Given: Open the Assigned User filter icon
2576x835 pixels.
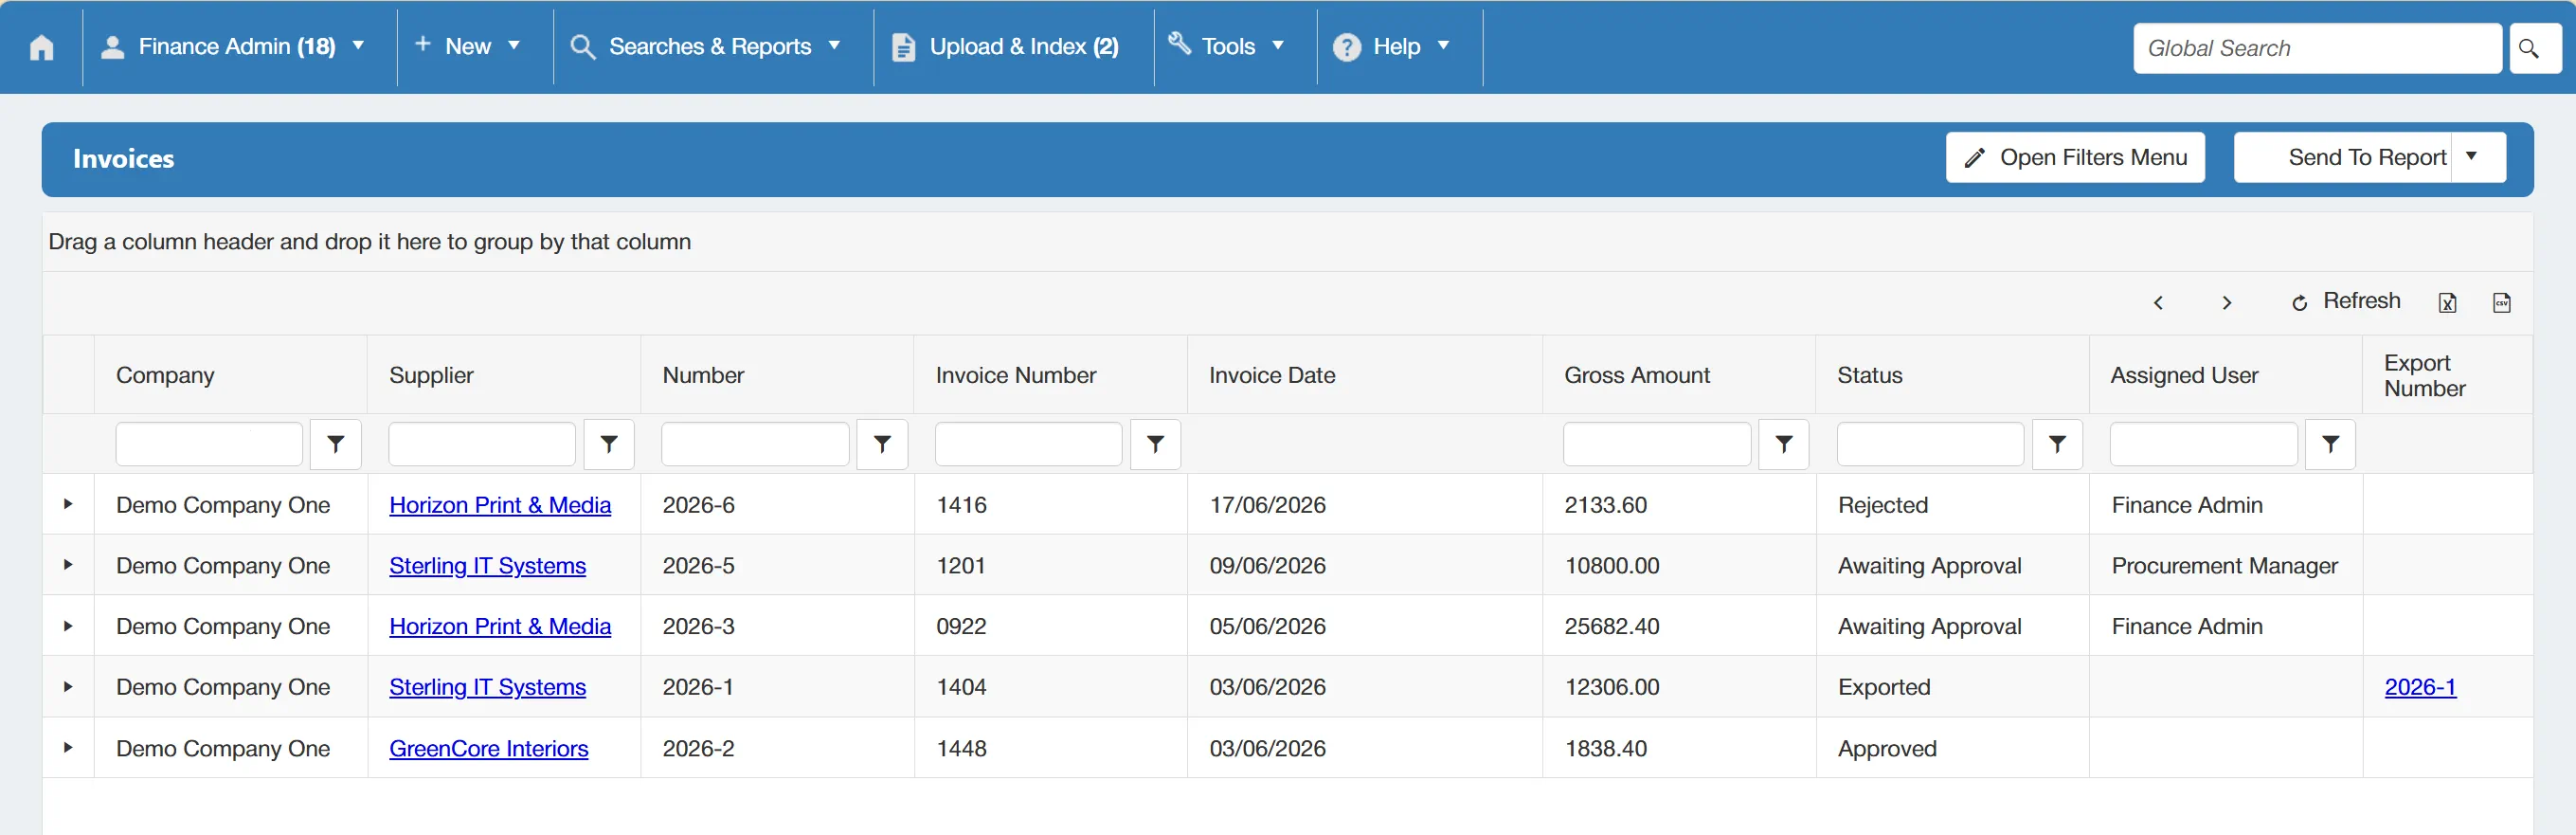Looking at the screenshot, I should (2330, 444).
